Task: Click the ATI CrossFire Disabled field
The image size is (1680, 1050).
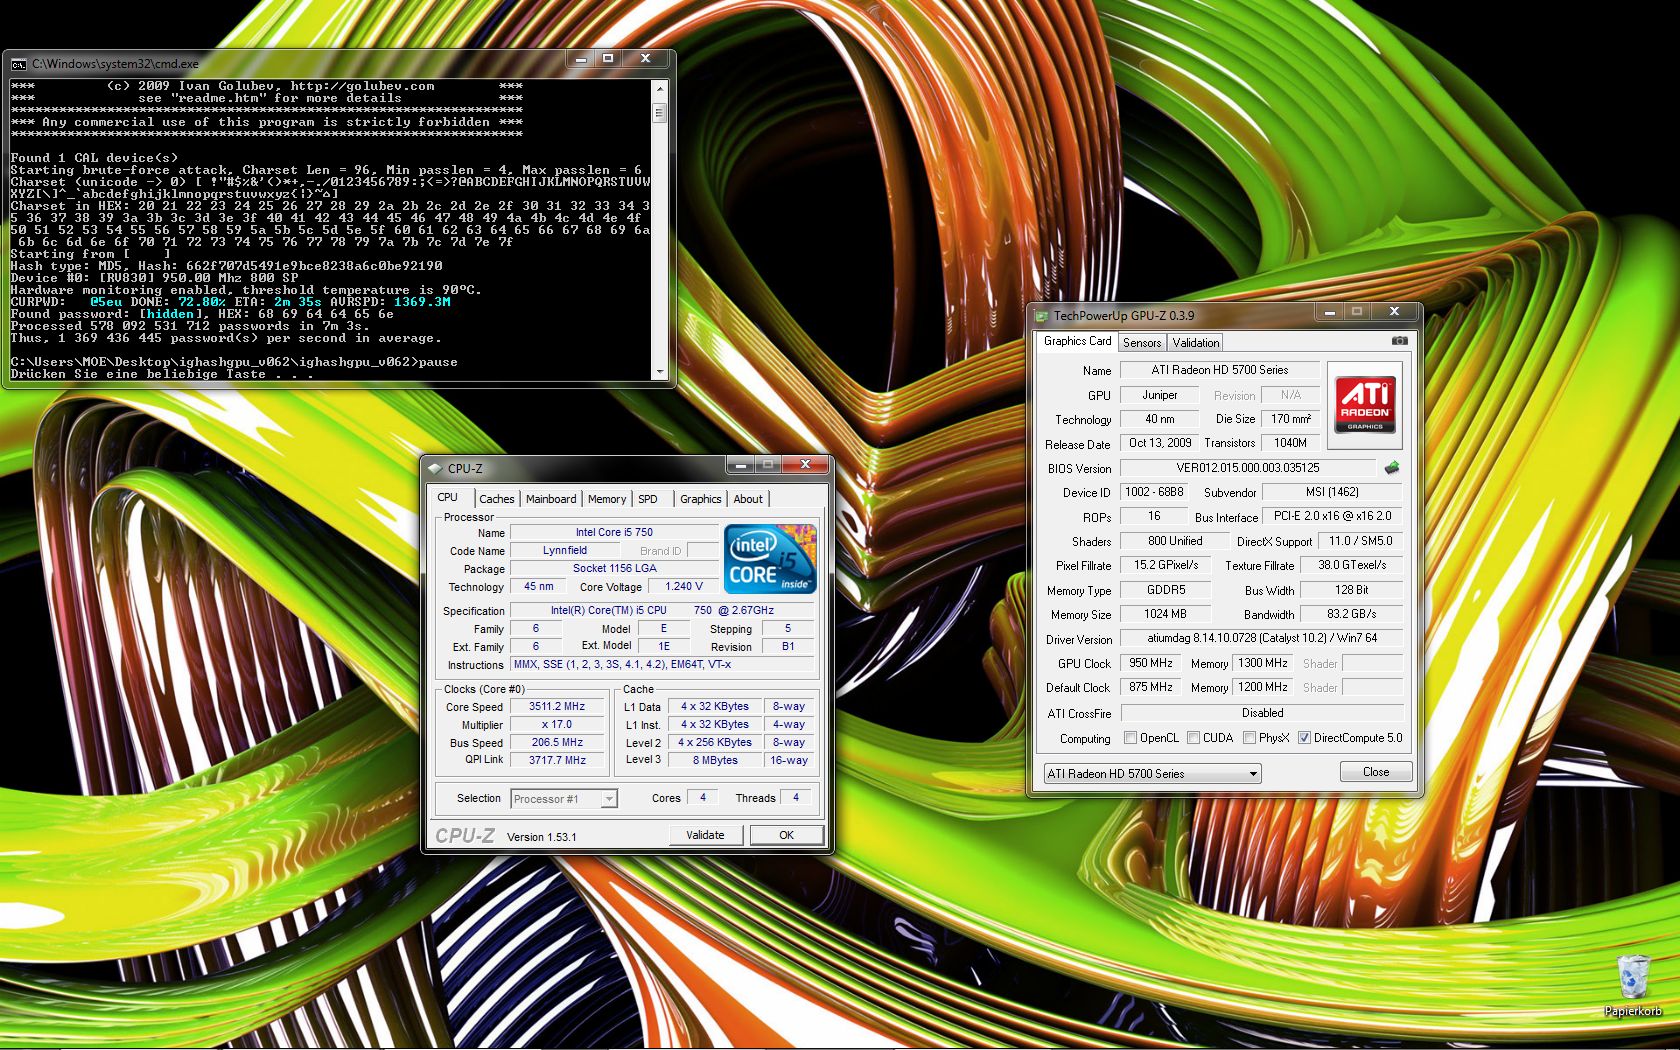Action: 1262,713
